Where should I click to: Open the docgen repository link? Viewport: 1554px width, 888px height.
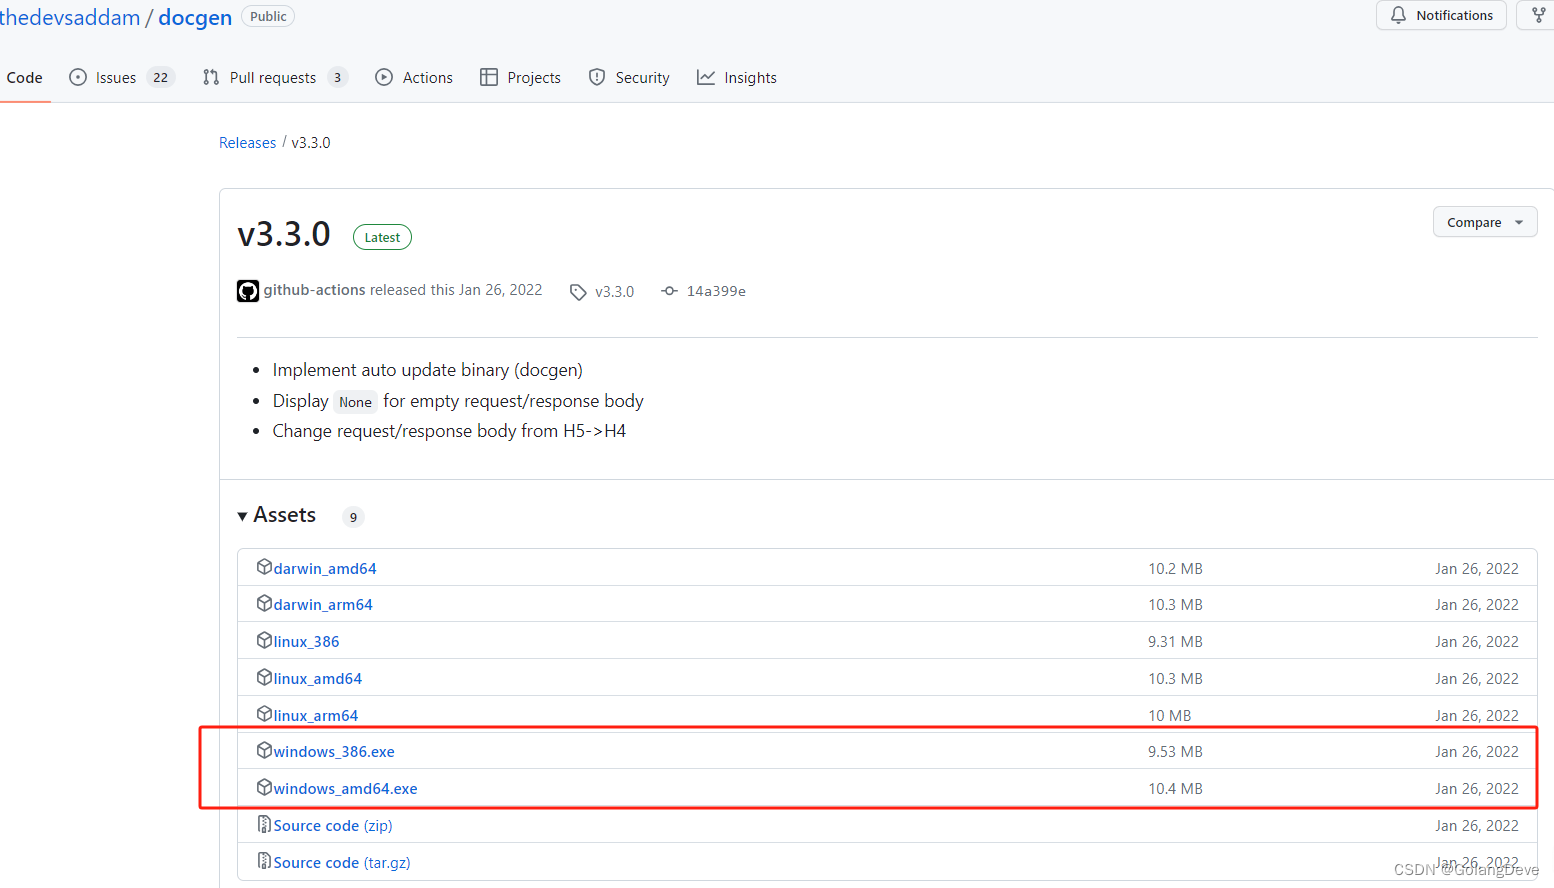(195, 17)
